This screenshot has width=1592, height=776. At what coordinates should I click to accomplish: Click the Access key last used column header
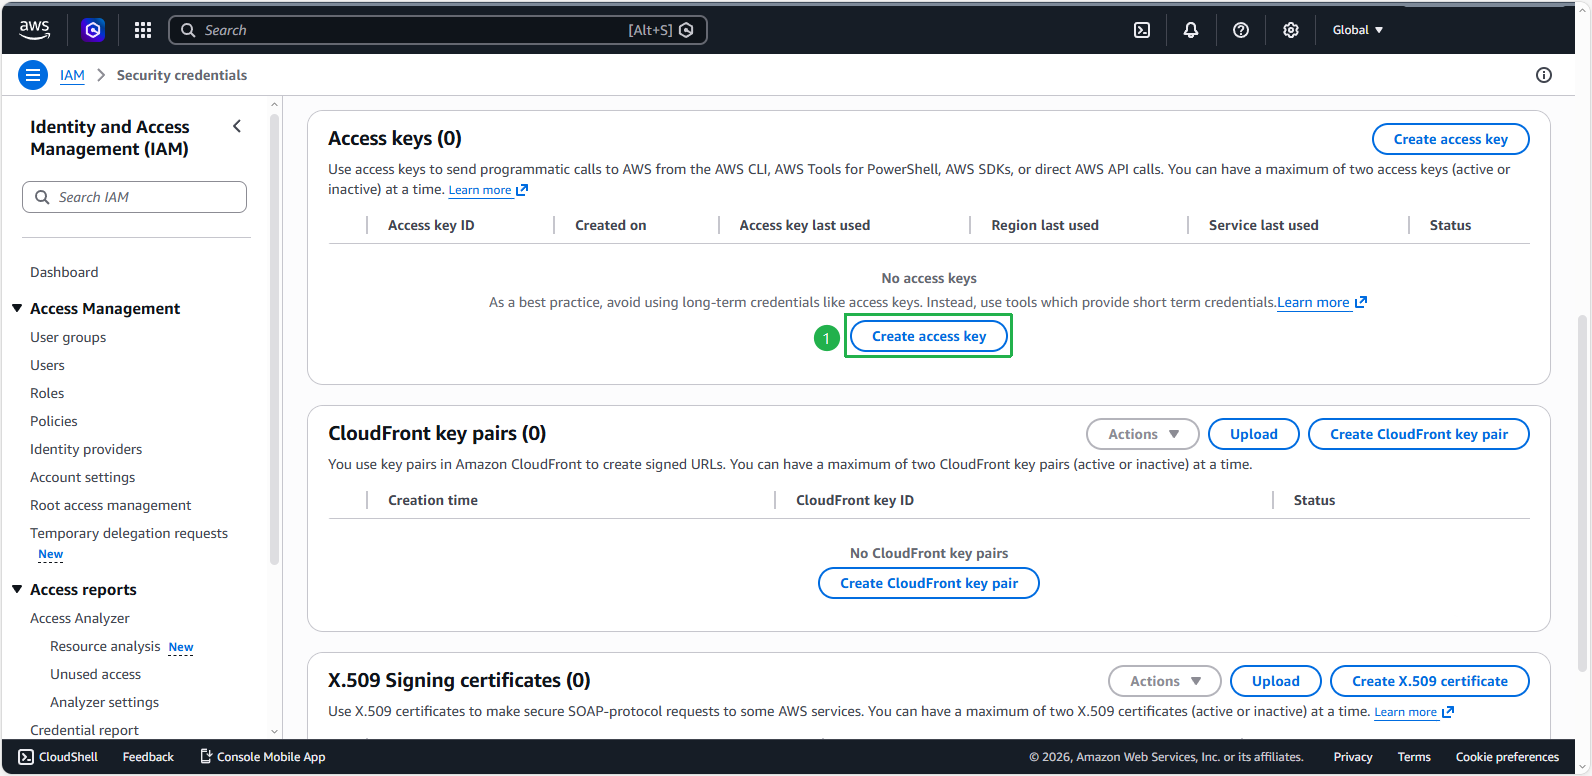[x=805, y=225]
